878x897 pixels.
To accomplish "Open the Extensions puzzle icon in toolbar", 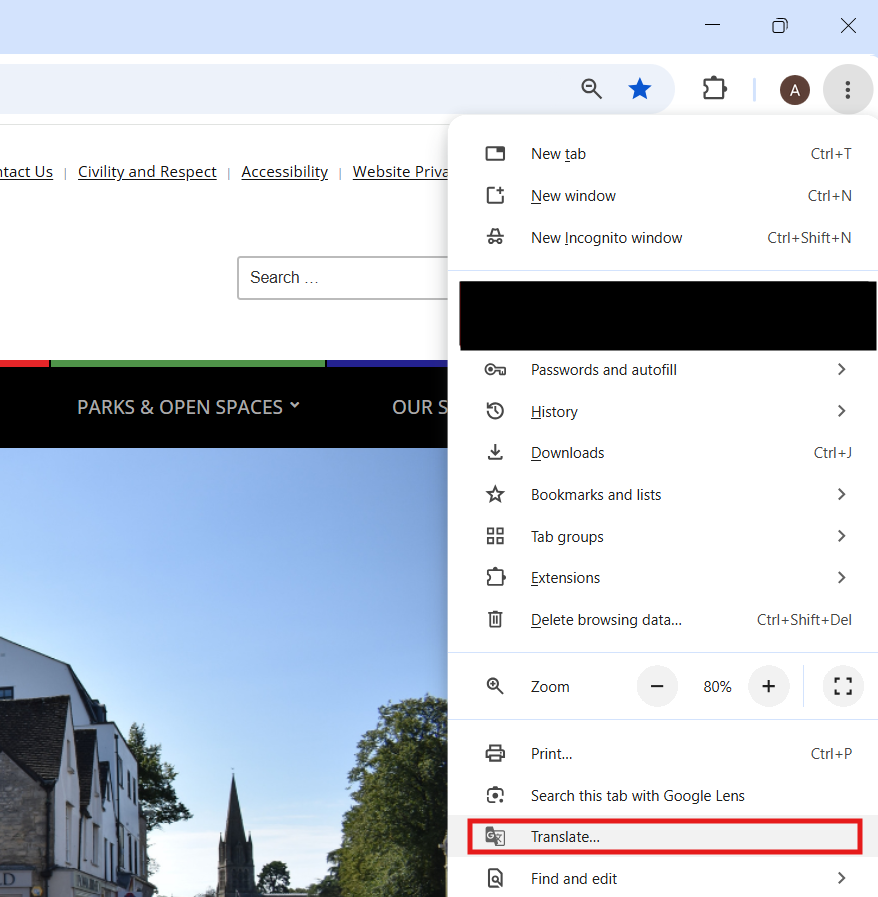I will click(714, 89).
